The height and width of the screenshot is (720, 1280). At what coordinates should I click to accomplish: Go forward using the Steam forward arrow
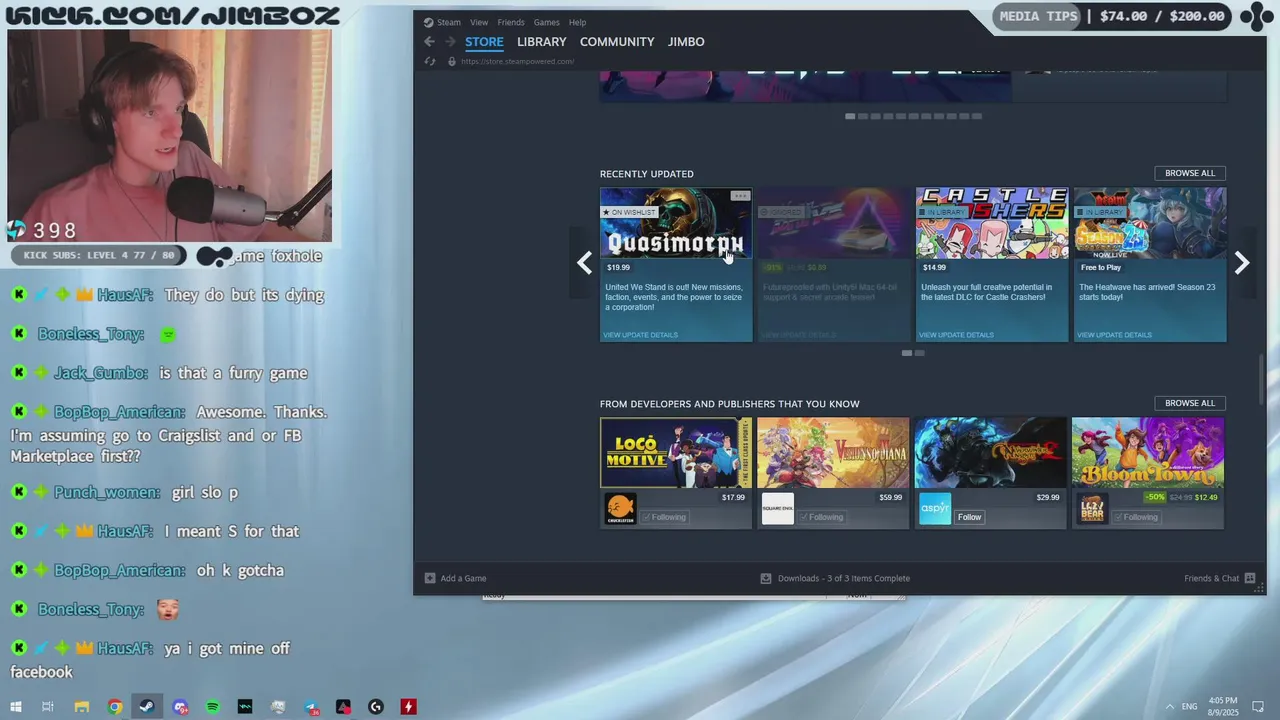pyautogui.click(x=450, y=42)
